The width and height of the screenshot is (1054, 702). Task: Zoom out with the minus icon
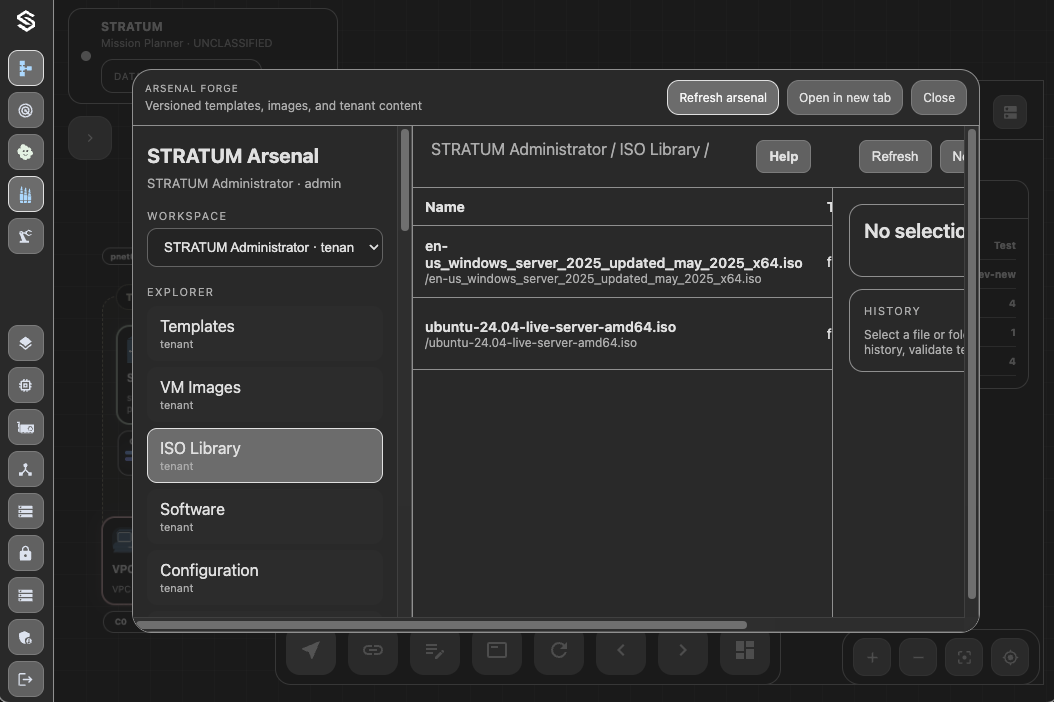click(x=918, y=658)
